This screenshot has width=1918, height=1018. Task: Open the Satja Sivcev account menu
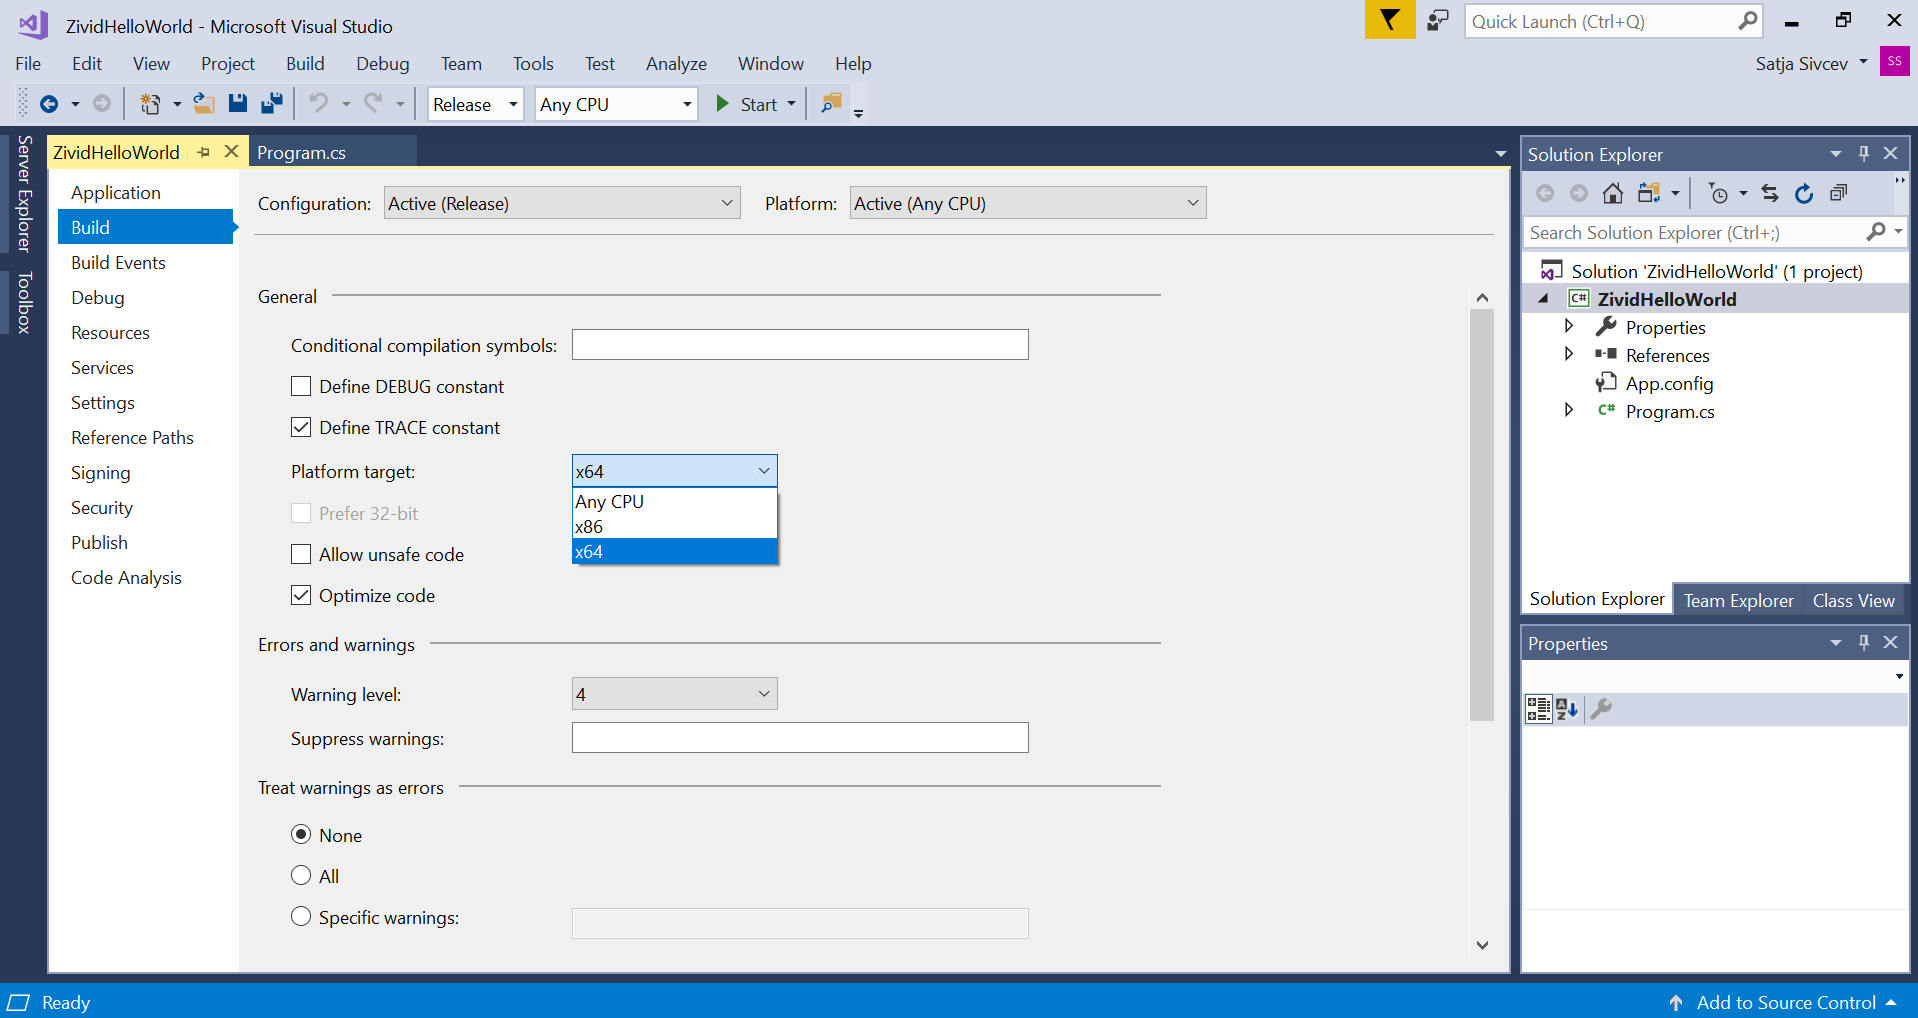1811,63
